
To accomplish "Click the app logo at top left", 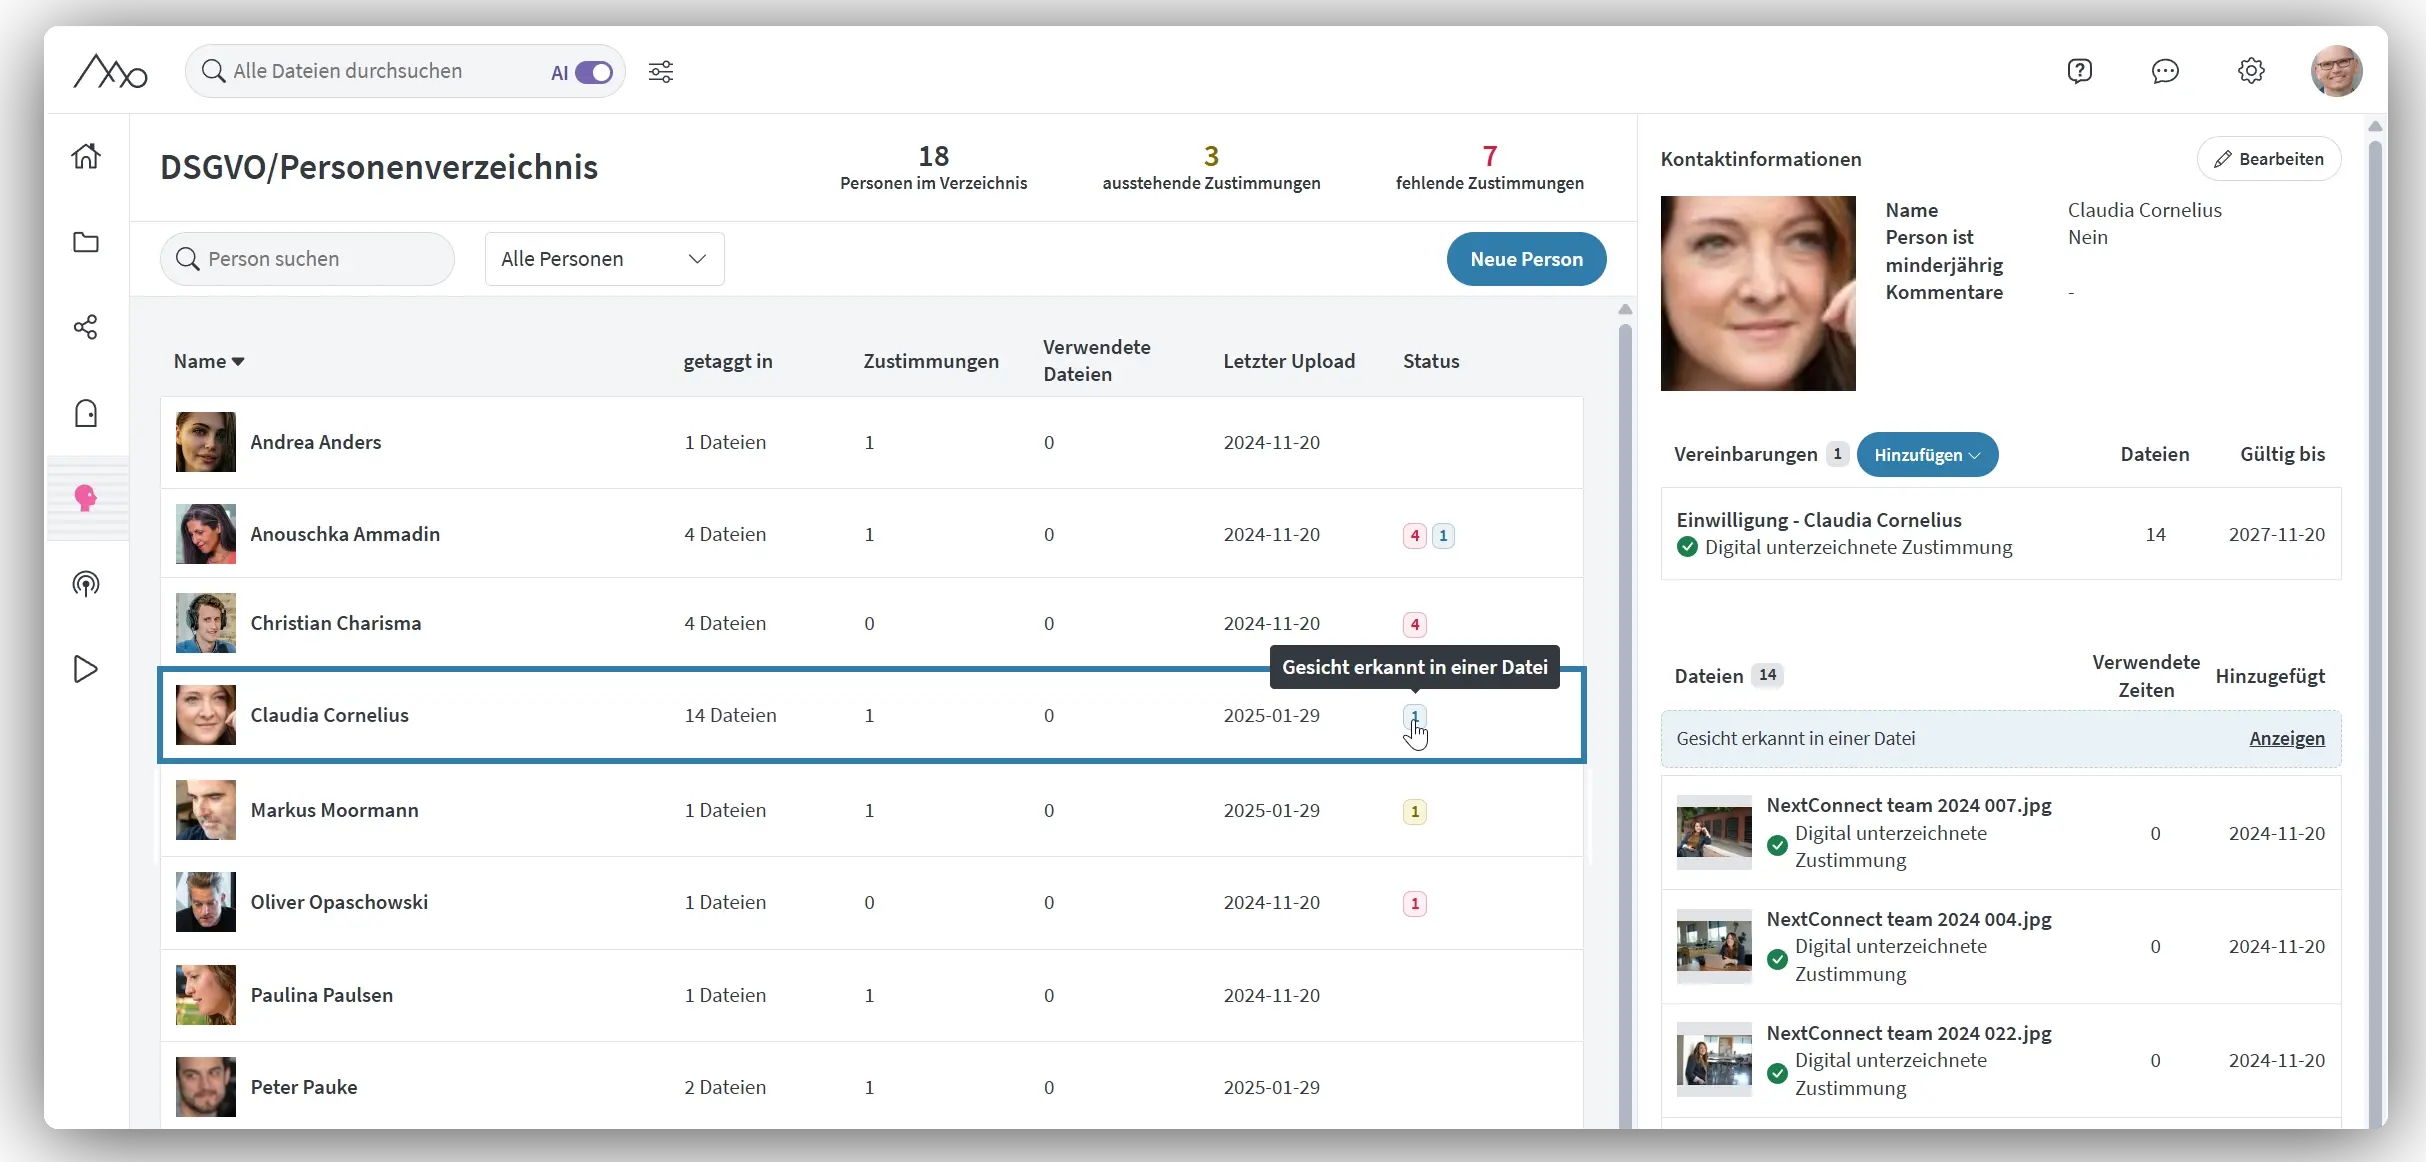I will (110, 71).
